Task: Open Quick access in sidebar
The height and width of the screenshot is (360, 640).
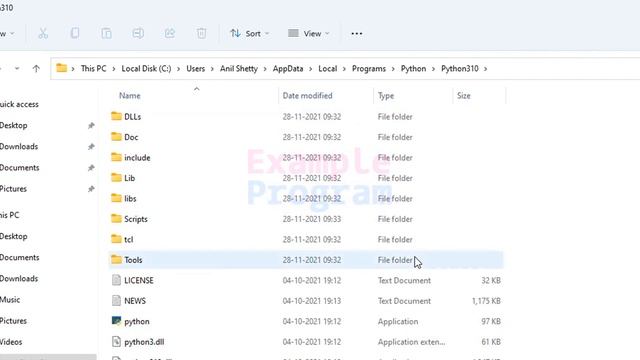Action: [19, 104]
